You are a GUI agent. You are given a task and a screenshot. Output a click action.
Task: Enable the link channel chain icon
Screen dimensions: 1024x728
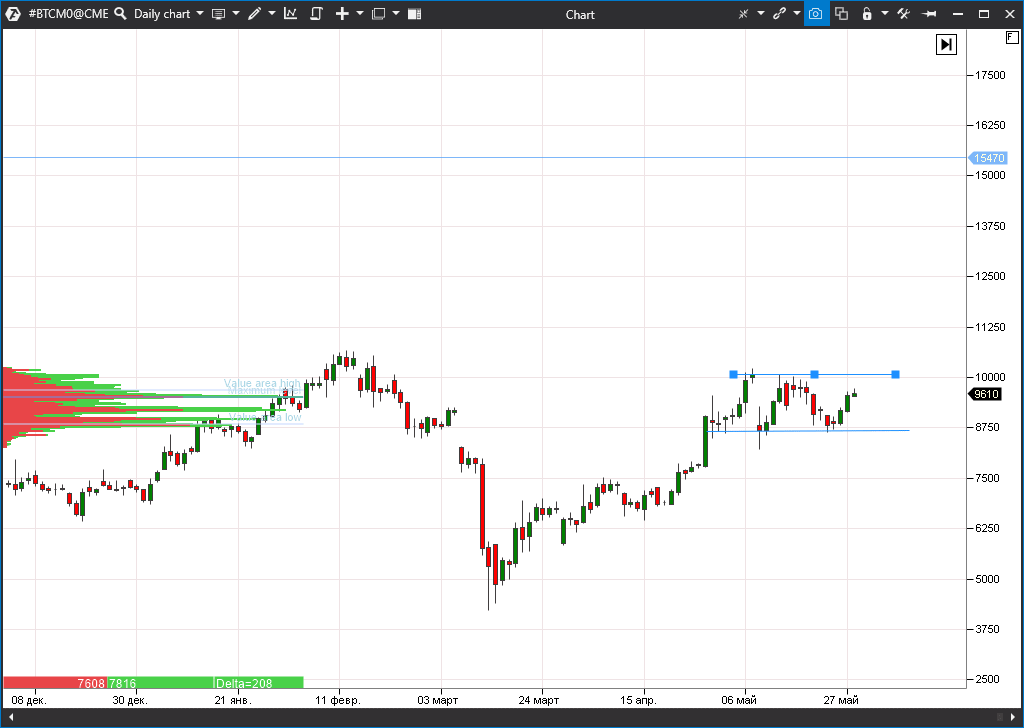click(779, 13)
